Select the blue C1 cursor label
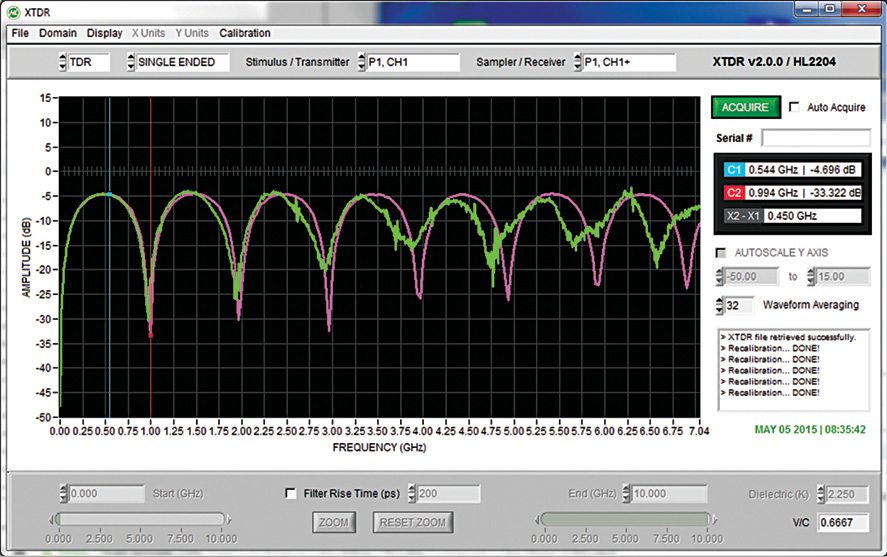The width and height of the screenshot is (887, 557). 734,170
